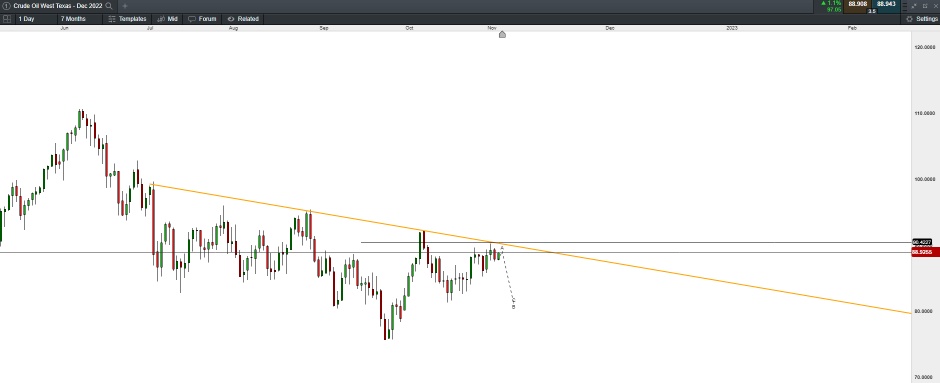The image size is (940, 383).
Task: Click the time axis marker near Nov
Action: 502,34
